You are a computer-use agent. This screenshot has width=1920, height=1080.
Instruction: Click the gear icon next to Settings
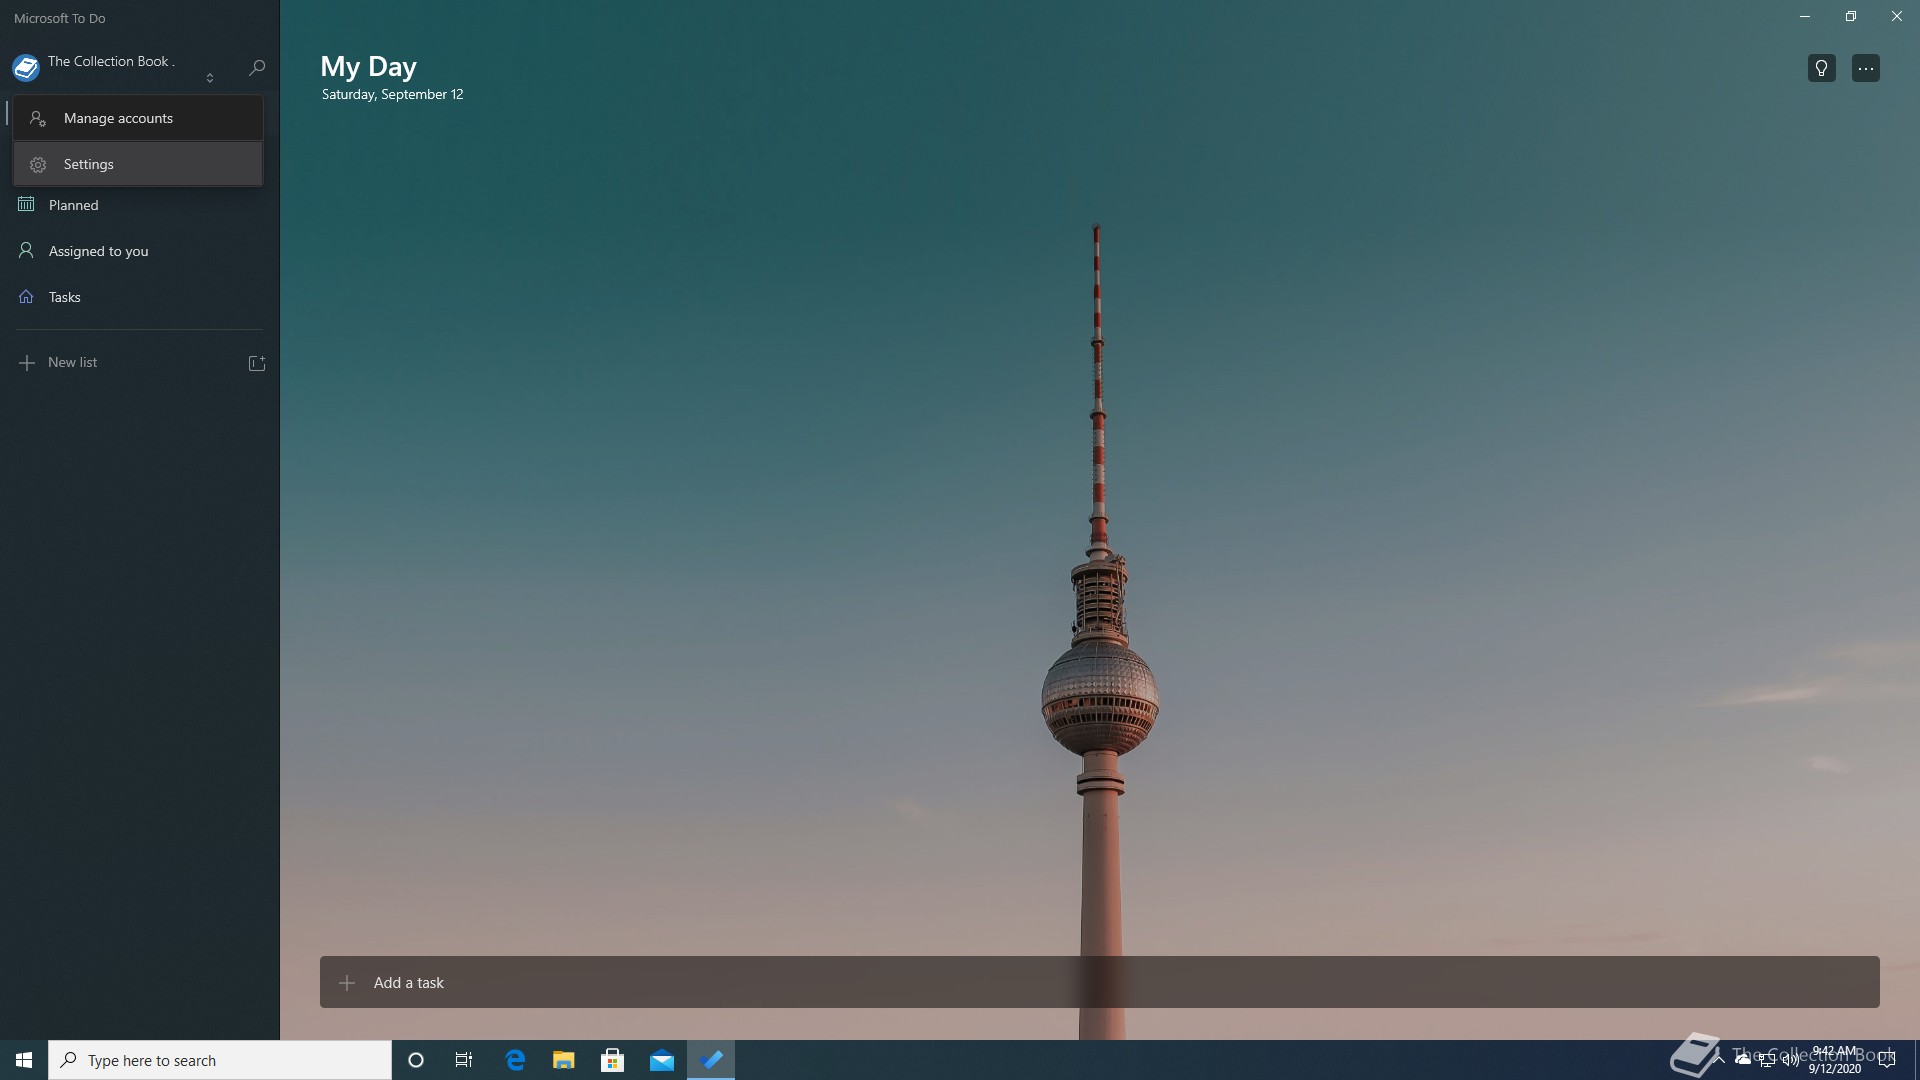(x=38, y=165)
